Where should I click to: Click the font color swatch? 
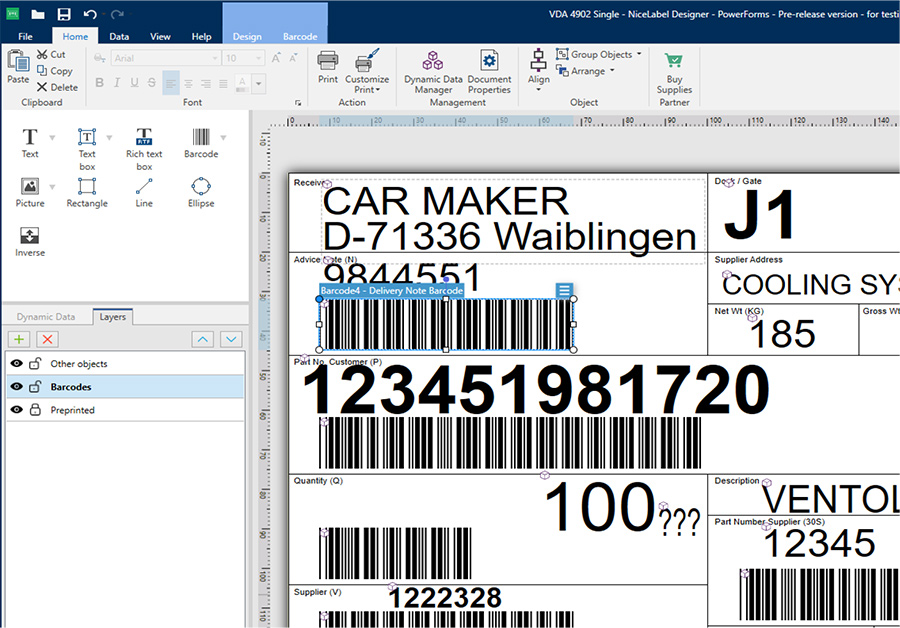[242, 84]
